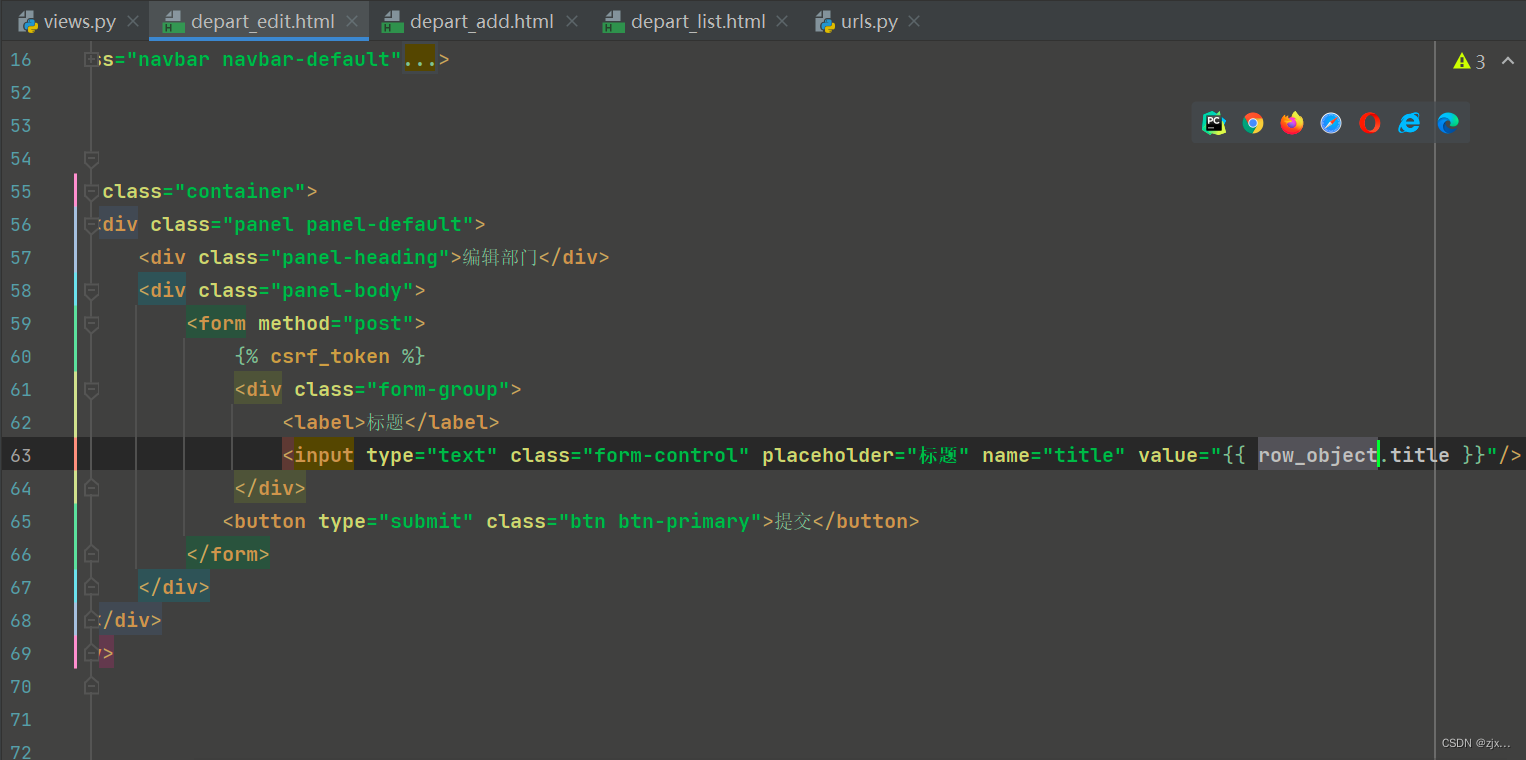Toggle fold end marker on line 67
Screen dimensions: 1526x760
(91, 587)
